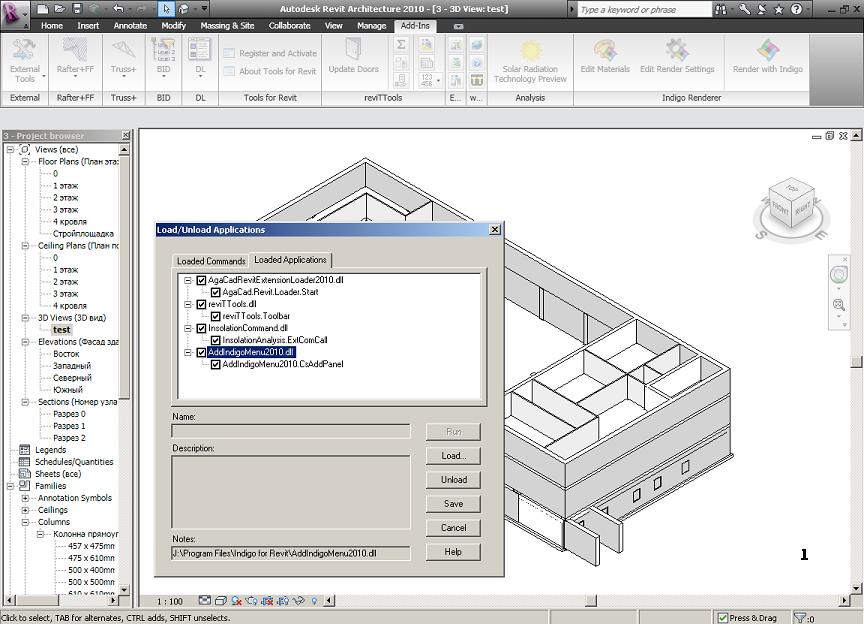
Task: Select the Разрез 1 section view
Action: (69, 426)
